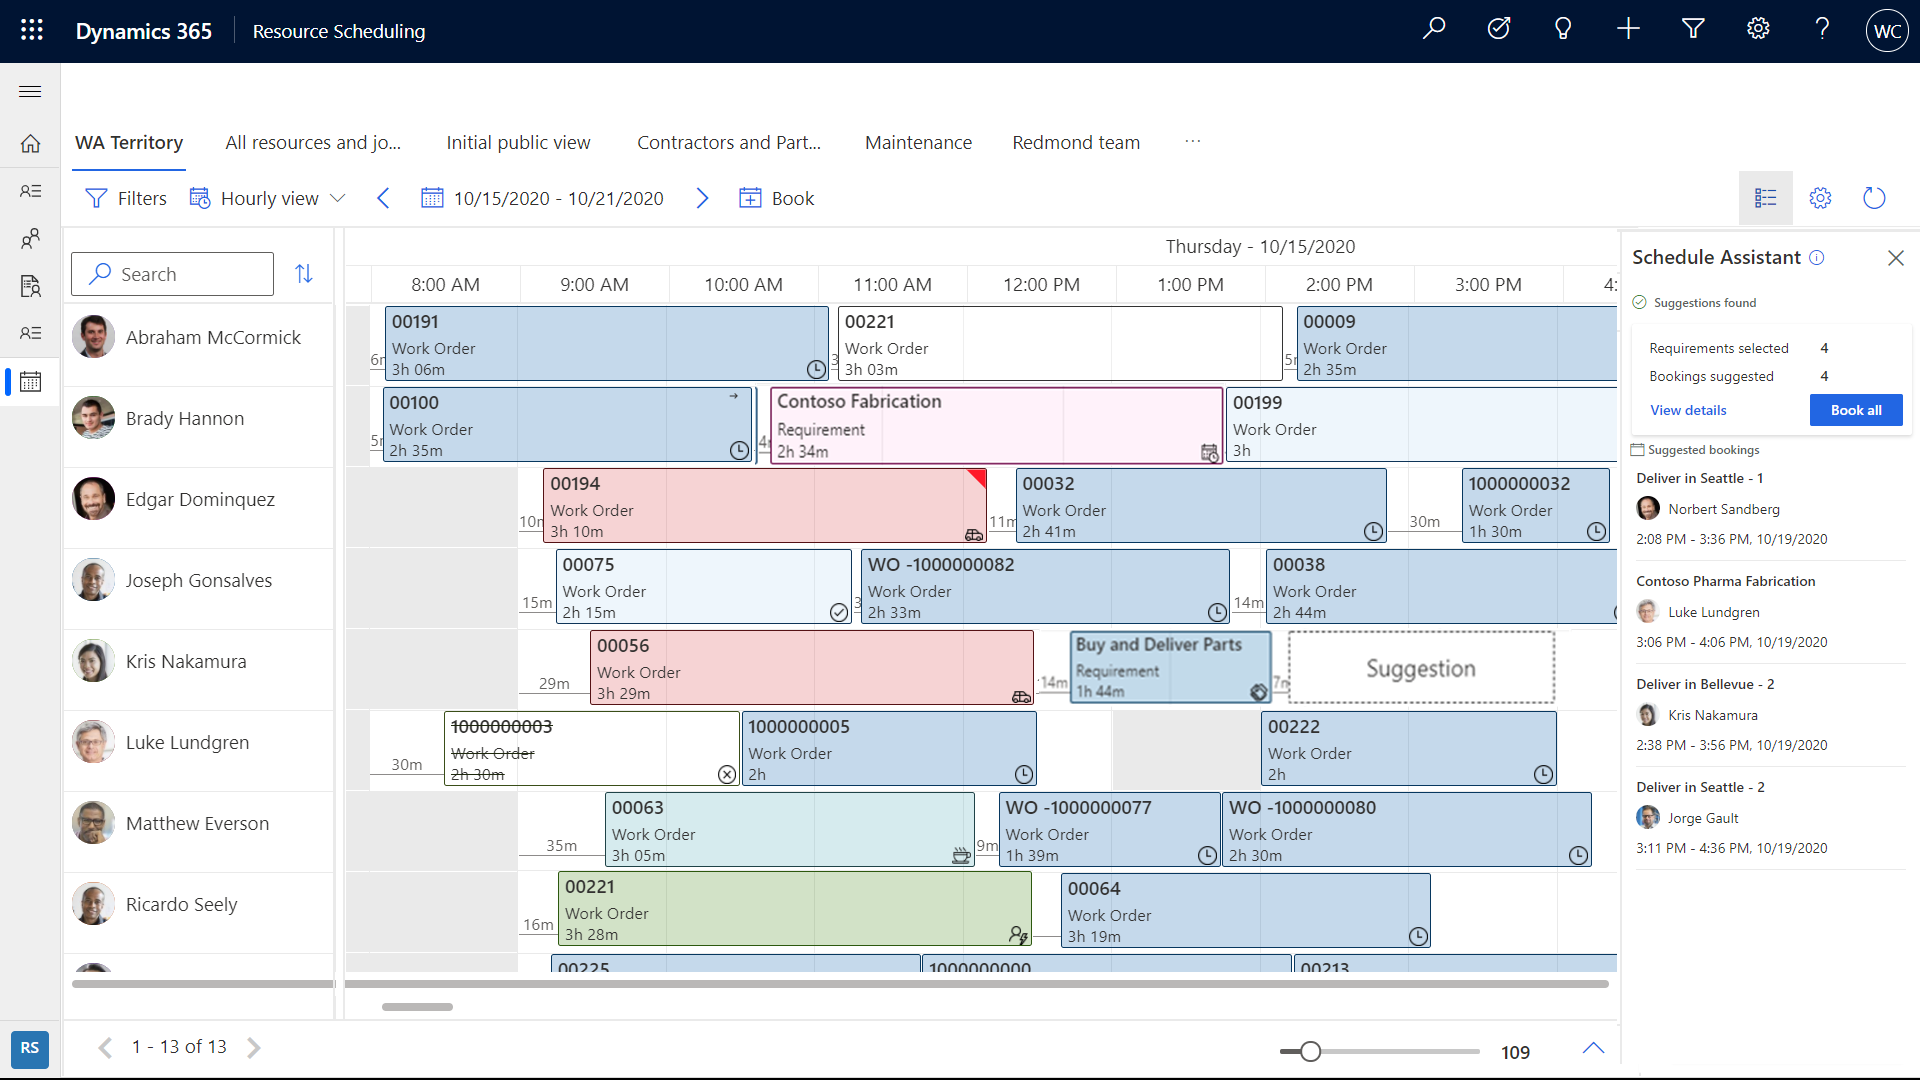Open the Schedule Board settings gear

click(x=1821, y=198)
